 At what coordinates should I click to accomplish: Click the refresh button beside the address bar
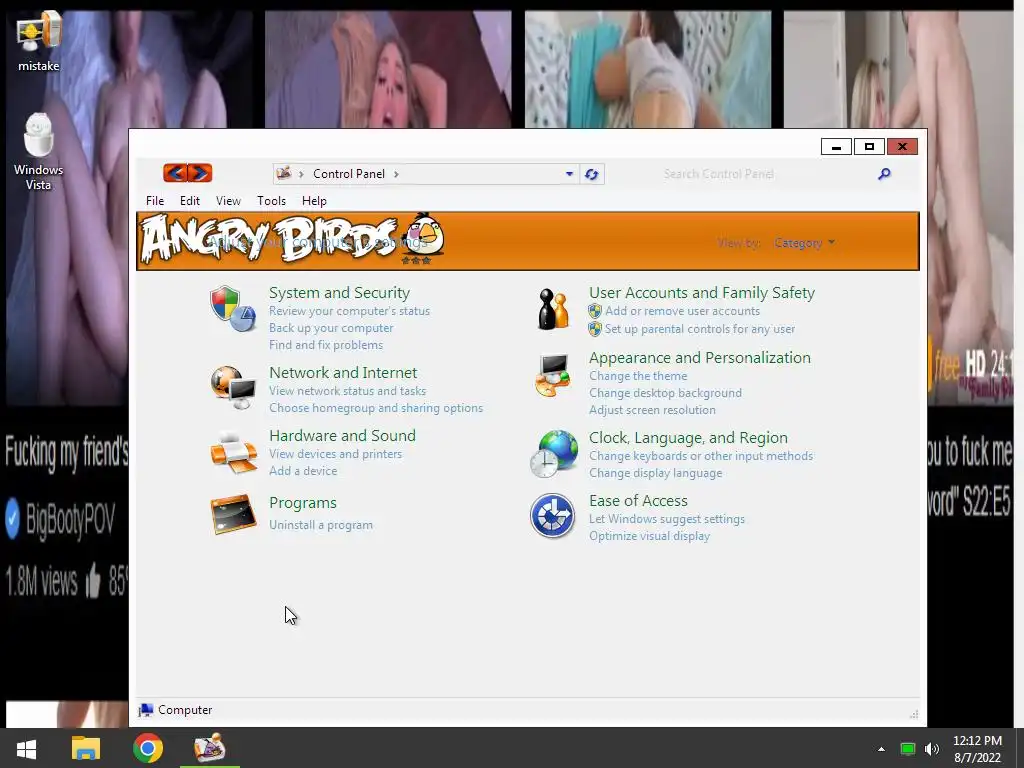pyautogui.click(x=592, y=174)
